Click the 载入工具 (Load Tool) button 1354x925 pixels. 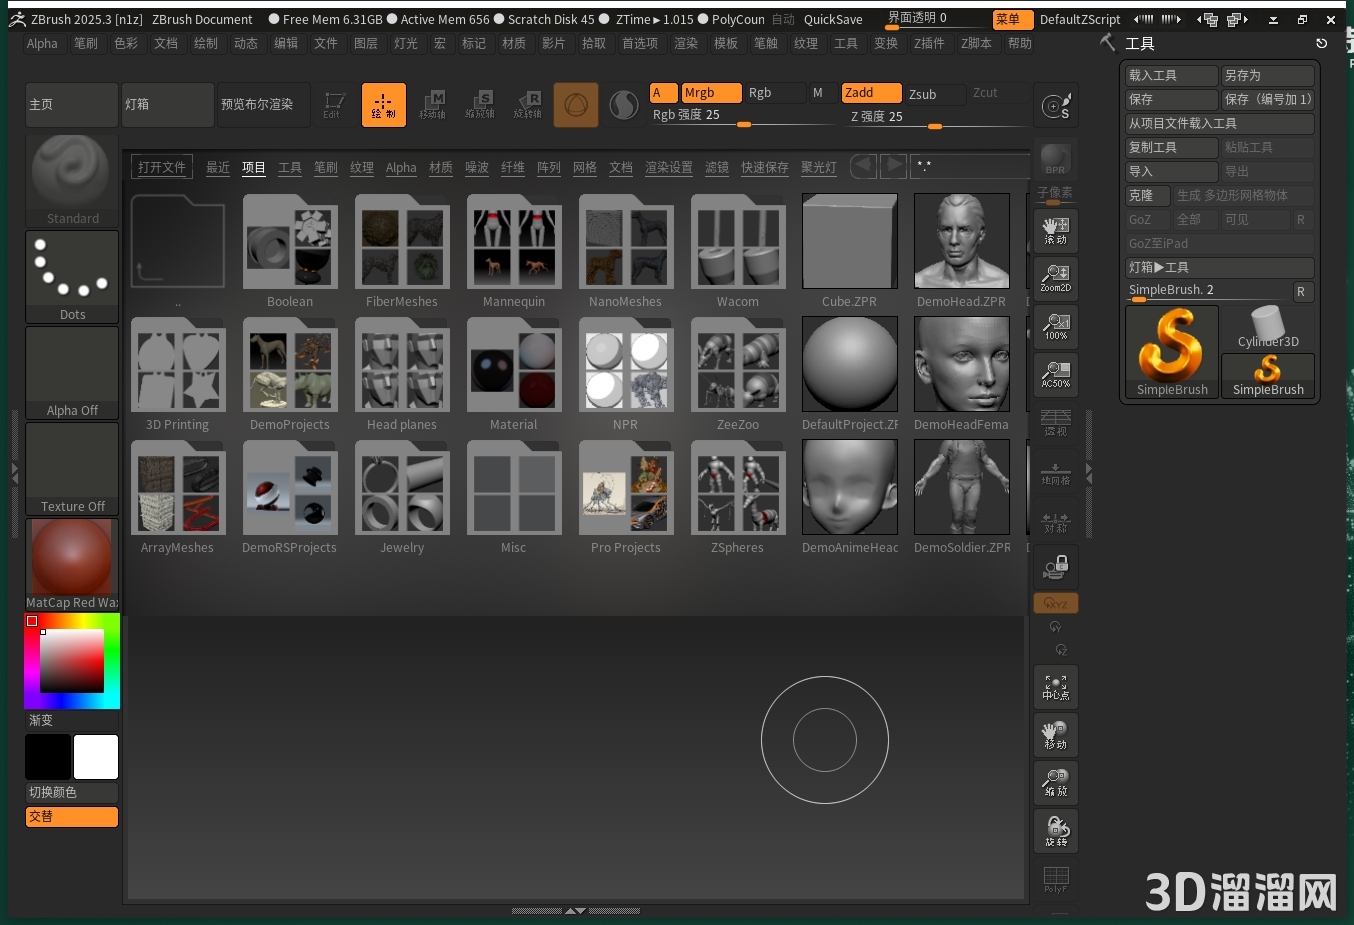click(x=1171, y=75)
